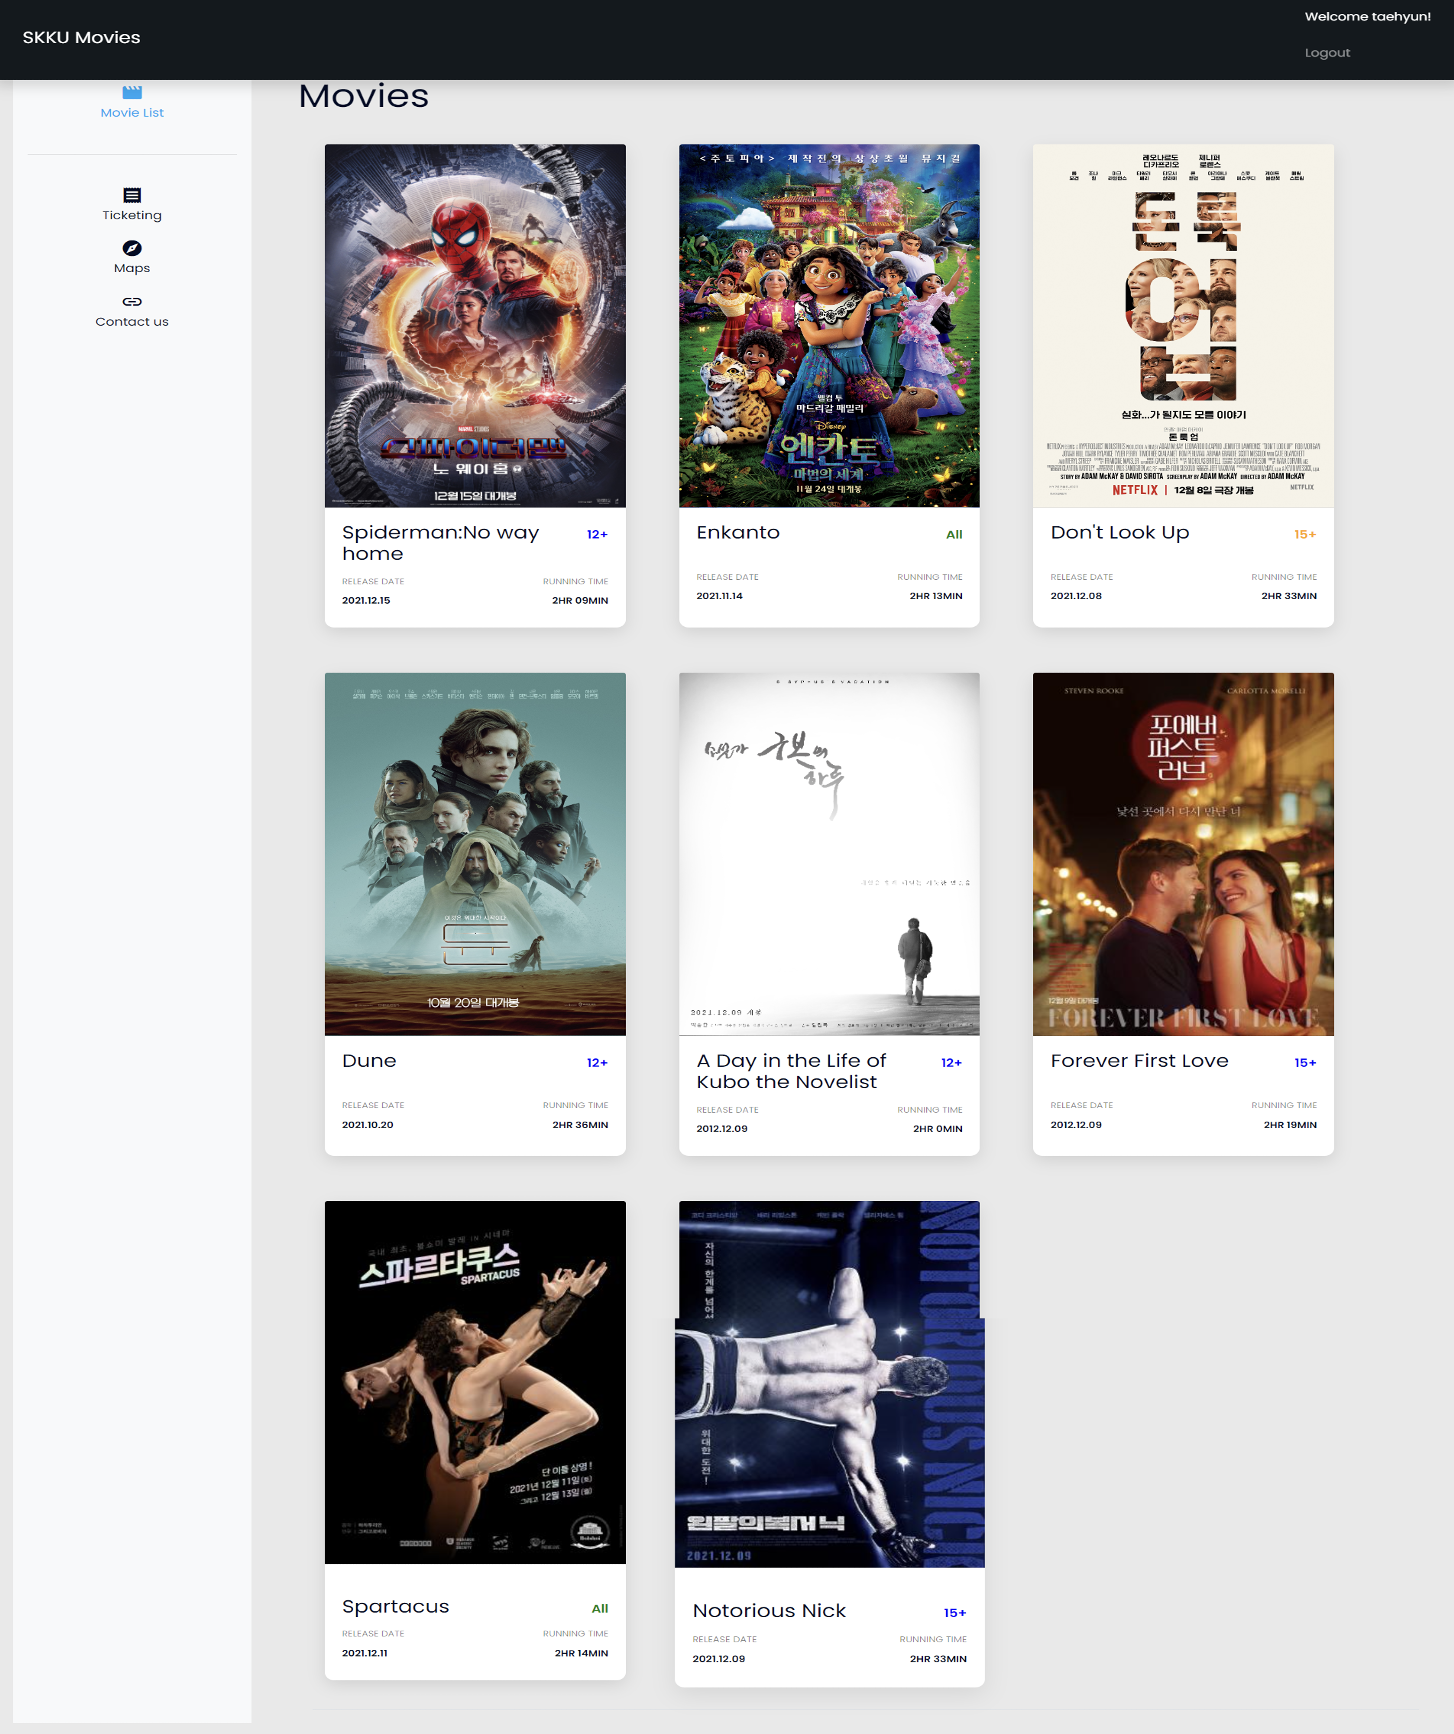Open the Enkanto movie poster
The image size is (1454, 1734).
pyautogui.click(x=829, y=326)
